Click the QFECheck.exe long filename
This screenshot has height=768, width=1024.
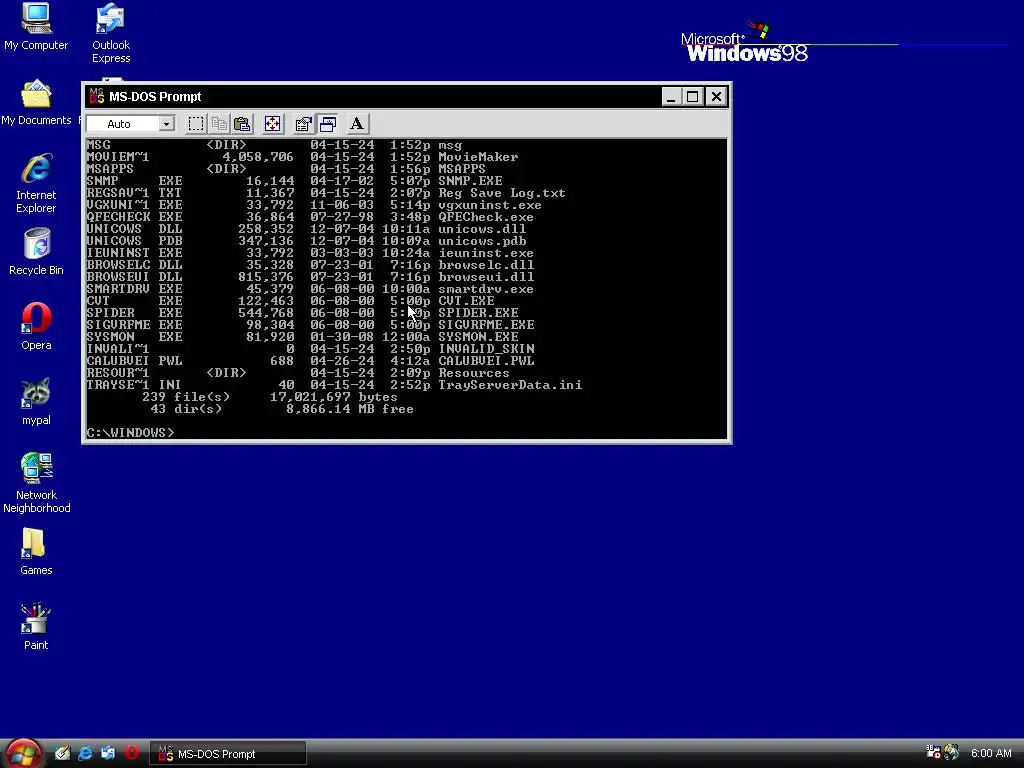(486, 217)
